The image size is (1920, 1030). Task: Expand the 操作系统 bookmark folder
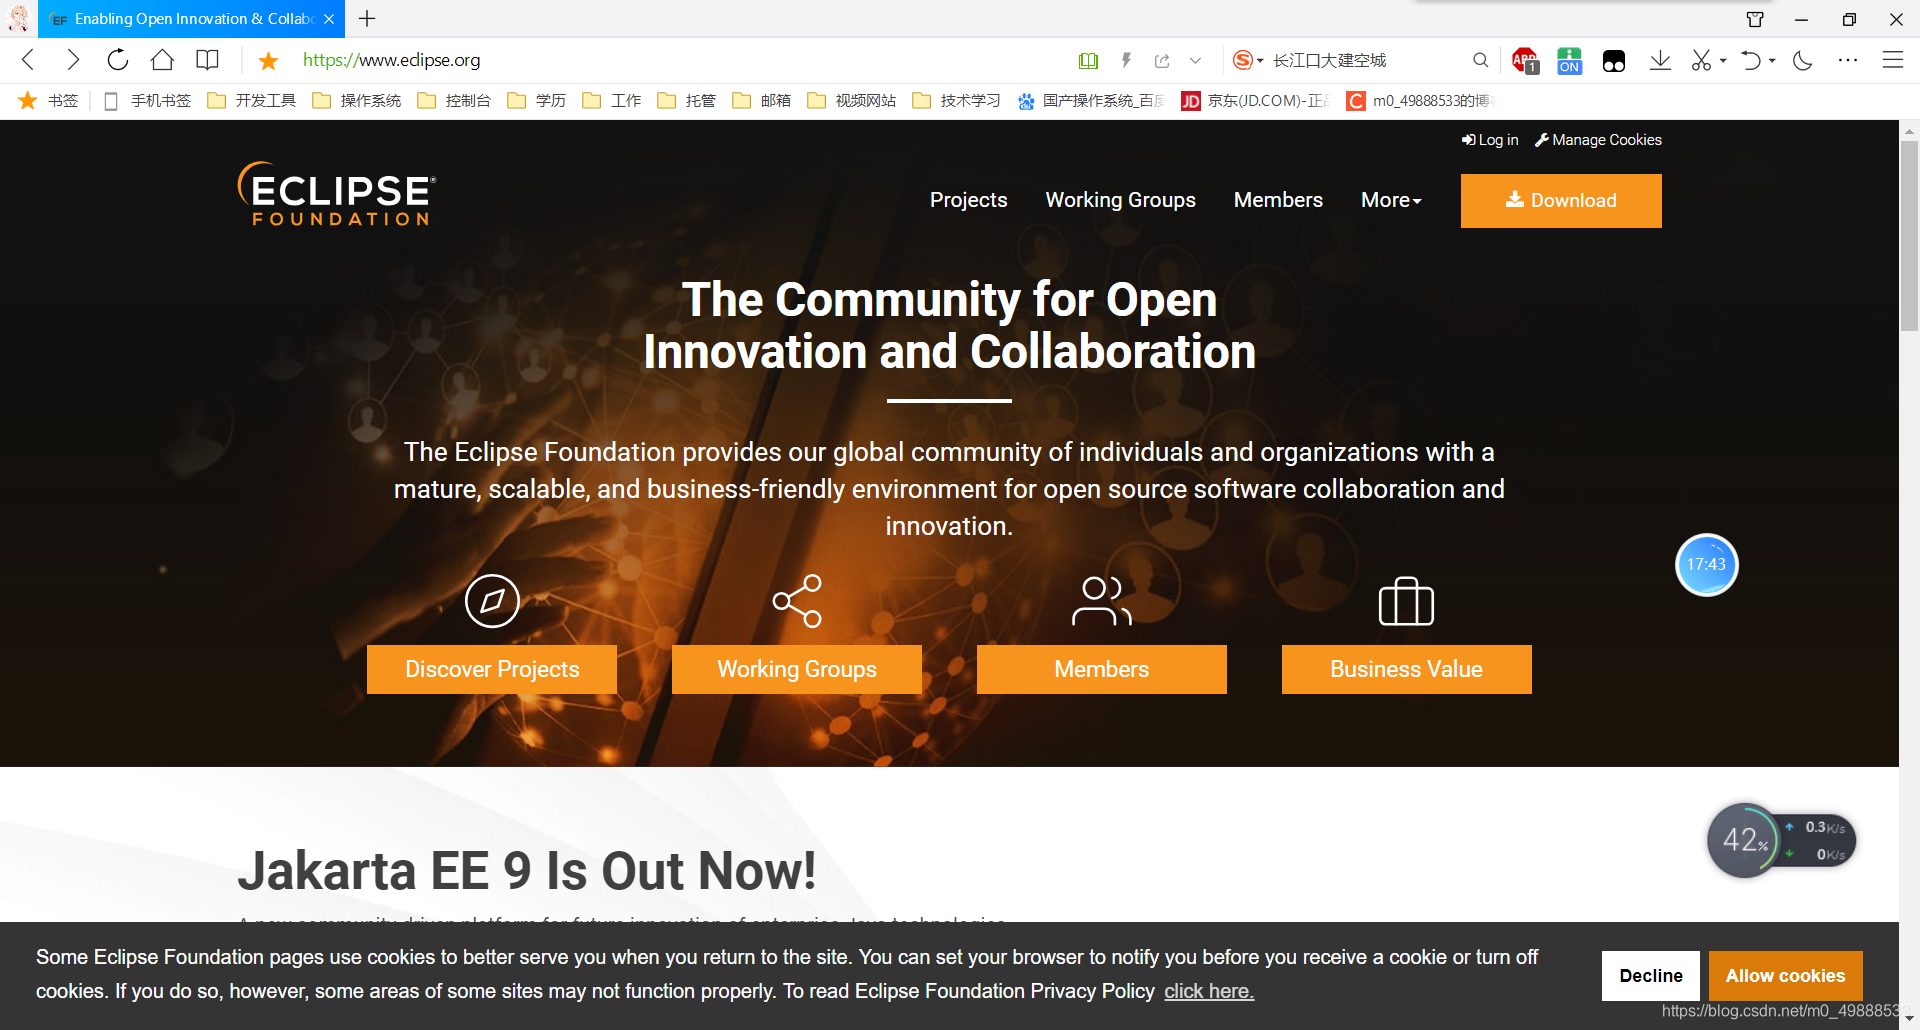(357, 101)
